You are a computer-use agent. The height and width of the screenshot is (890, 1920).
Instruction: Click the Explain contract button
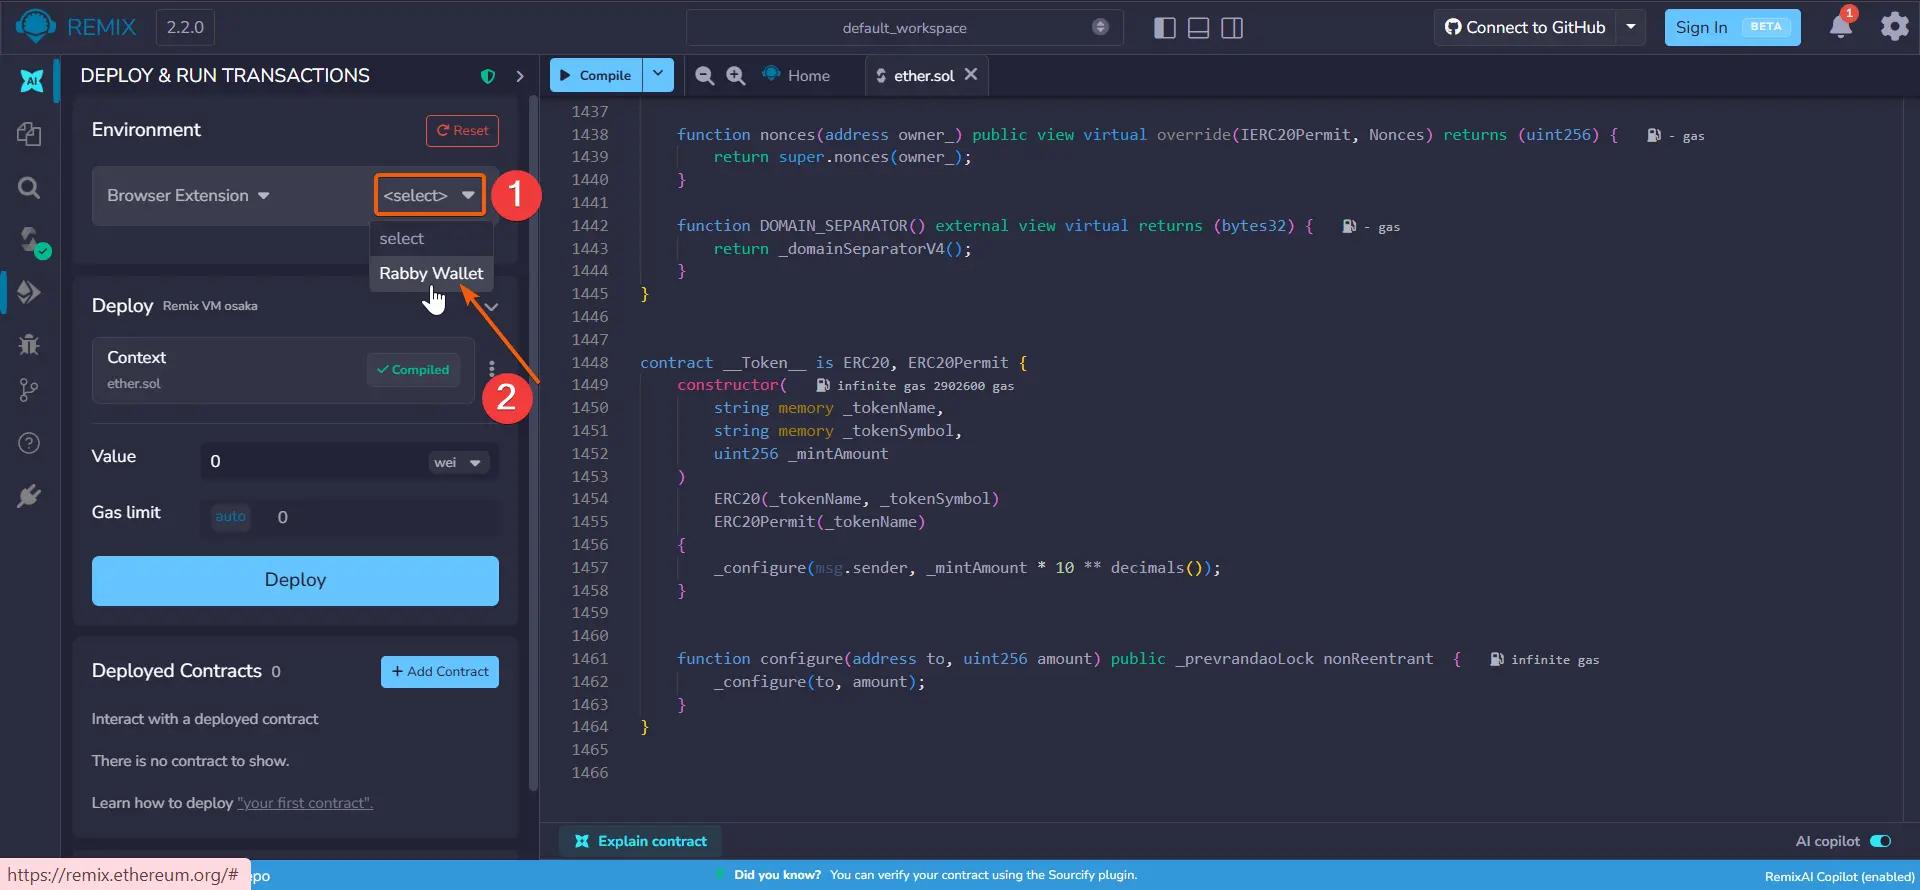pos(641,841)
